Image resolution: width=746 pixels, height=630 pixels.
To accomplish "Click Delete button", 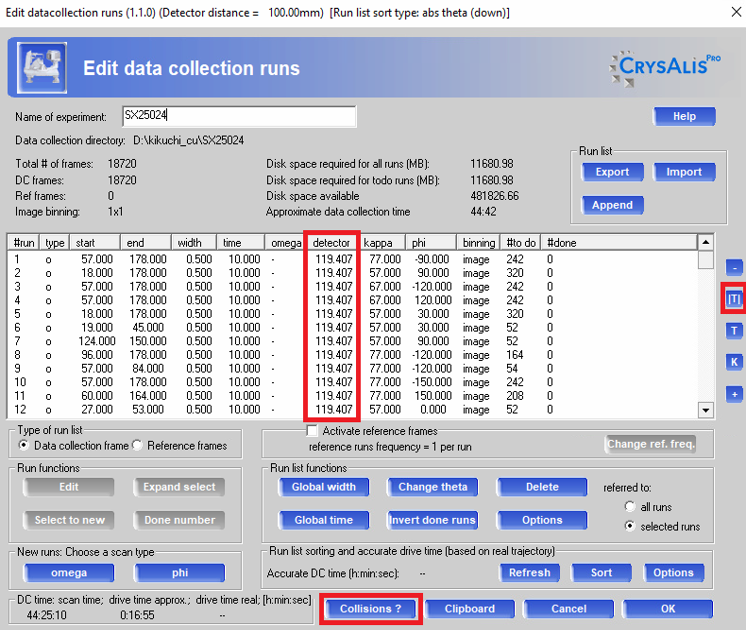I will [542, 487].
